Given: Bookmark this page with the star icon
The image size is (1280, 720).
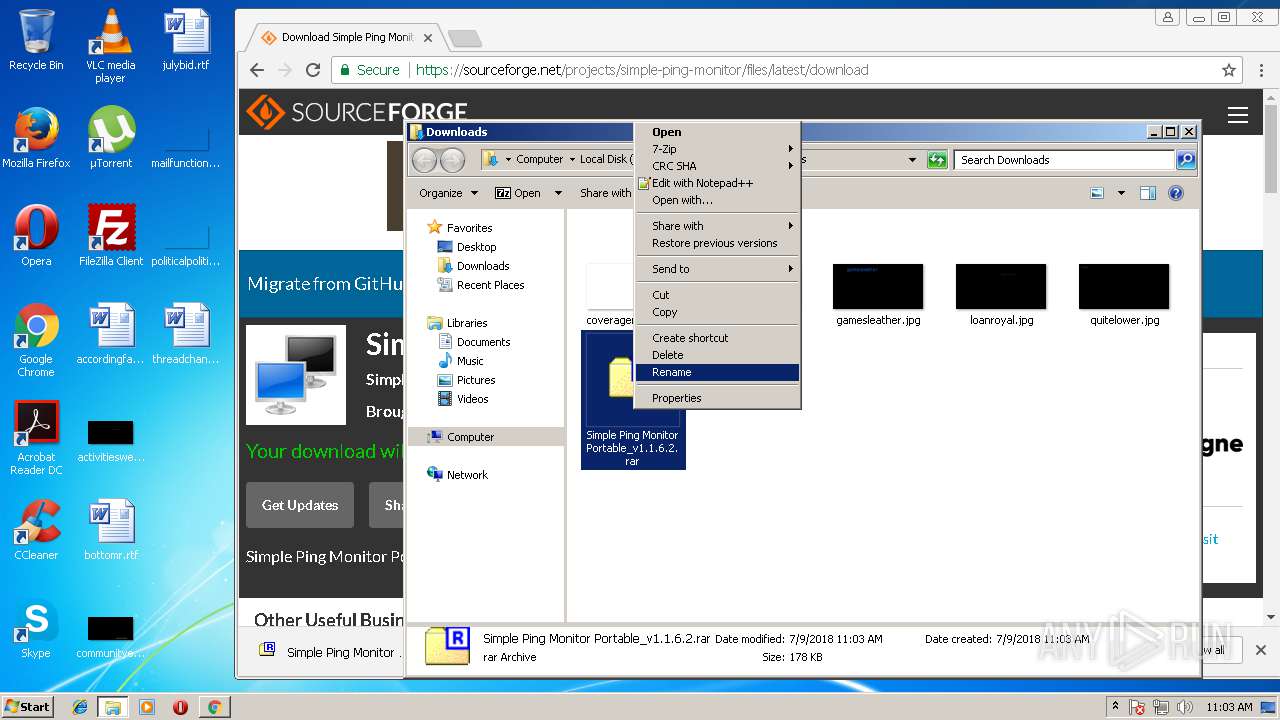Looking at the screenshot, I should pyautogui.click(x=1229, y=70).
